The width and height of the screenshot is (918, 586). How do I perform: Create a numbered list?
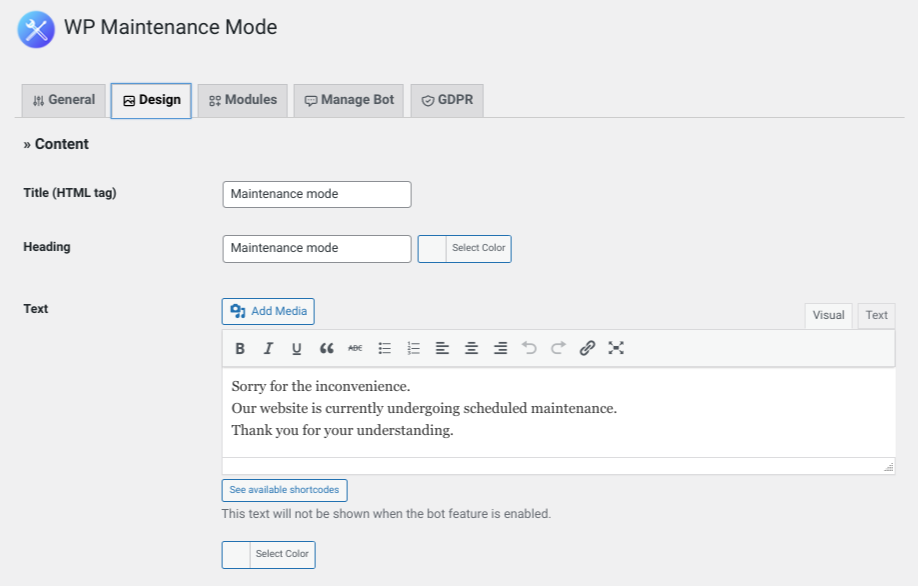413,348
